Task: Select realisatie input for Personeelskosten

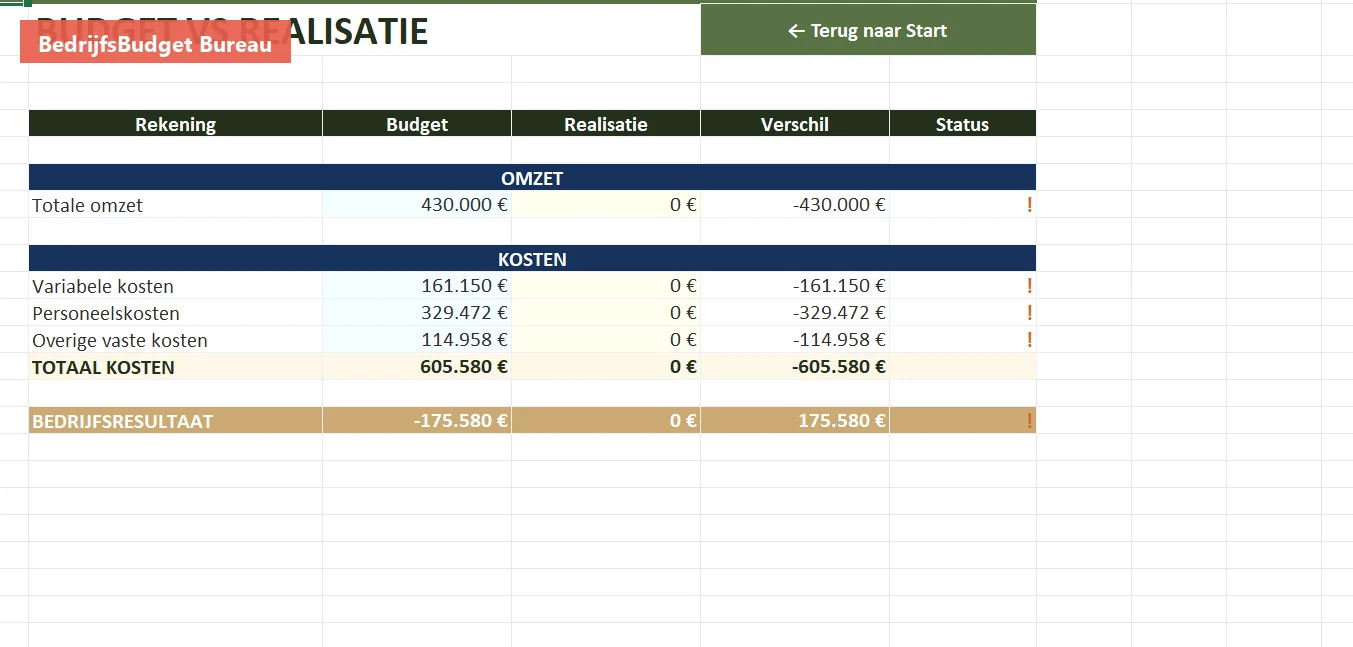Action: click(x=606, y=313)
